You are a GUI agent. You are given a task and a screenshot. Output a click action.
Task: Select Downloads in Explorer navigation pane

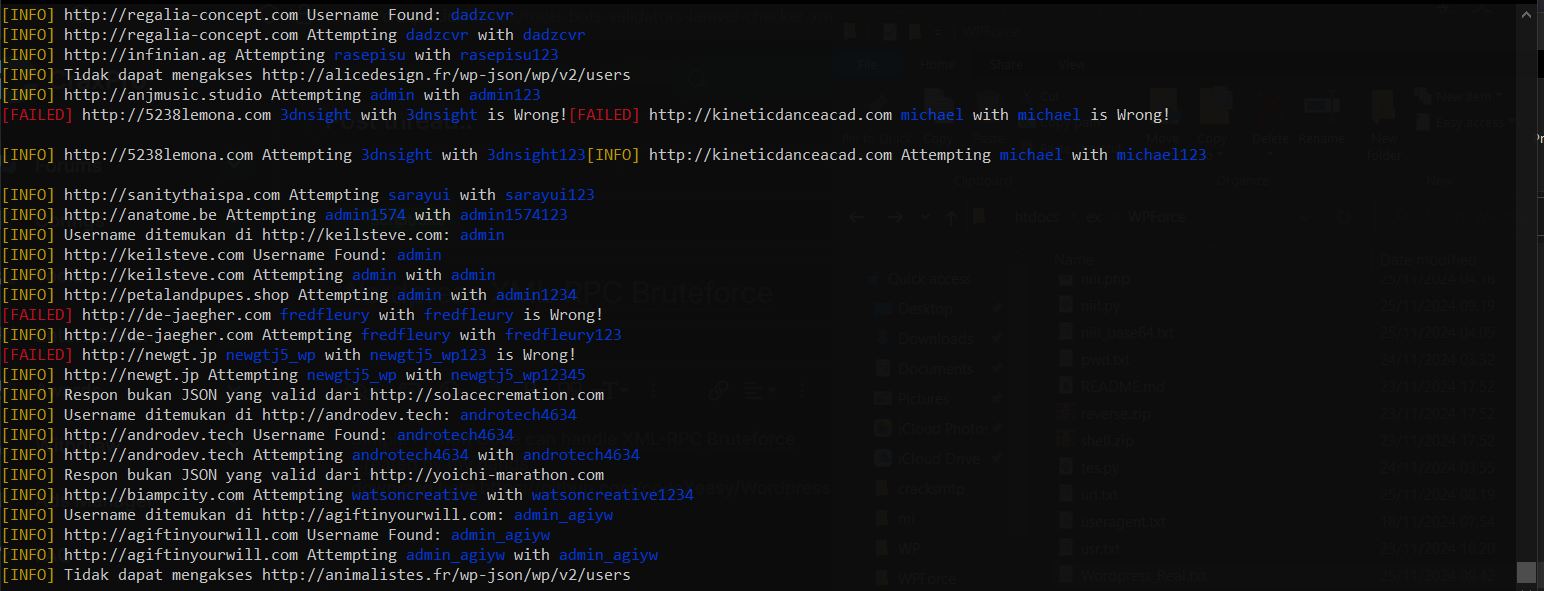925,339
